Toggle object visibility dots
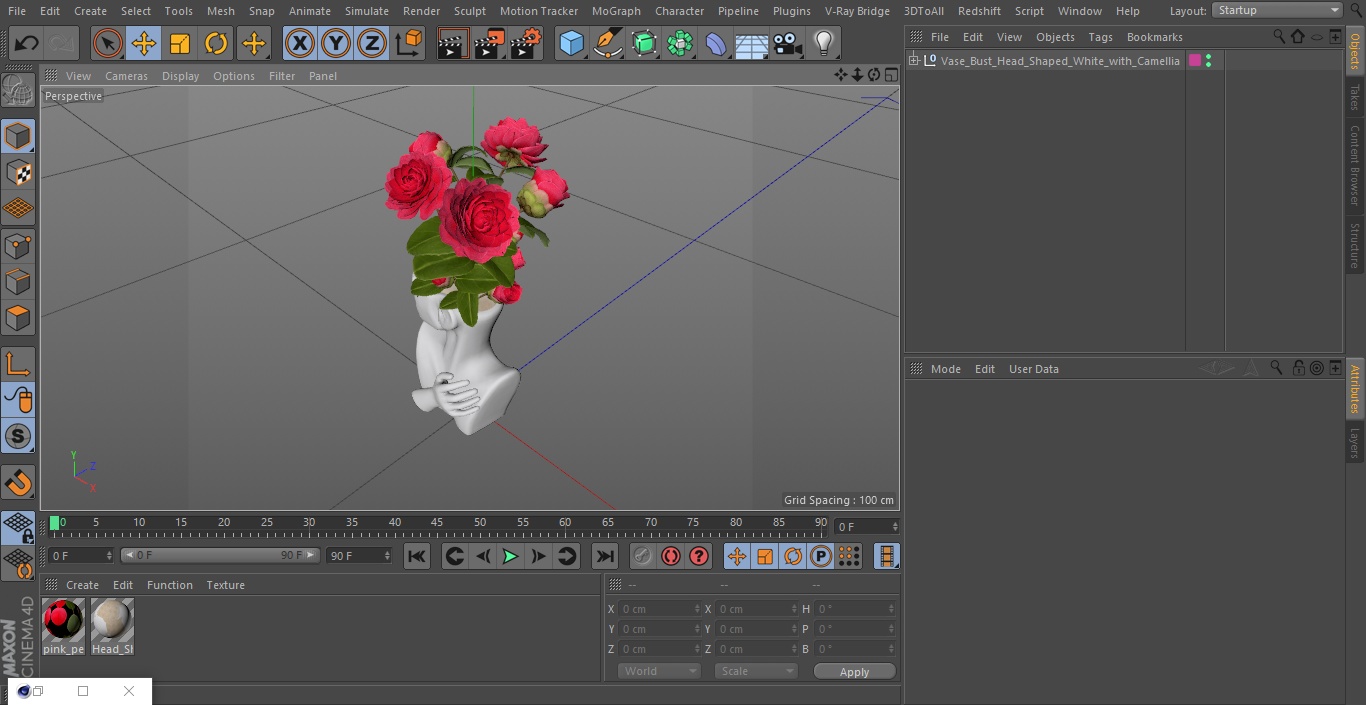This screenshot has height=705, width=1366. coord(1208,61)
